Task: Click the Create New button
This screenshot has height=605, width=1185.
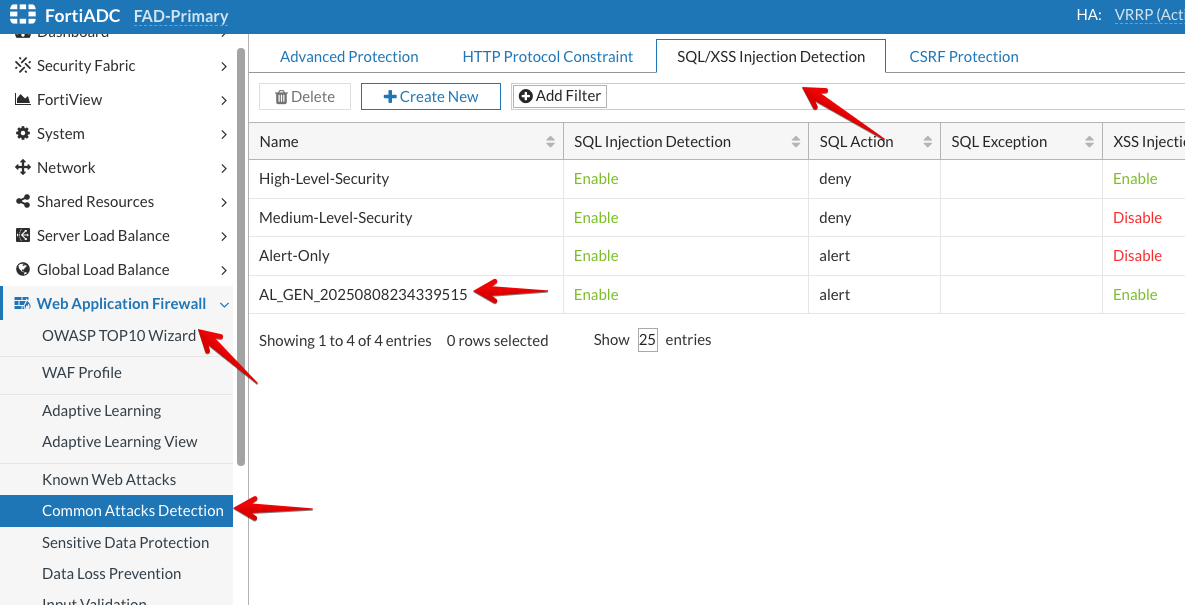Action: pyautogui.click(x=430, y=97)
